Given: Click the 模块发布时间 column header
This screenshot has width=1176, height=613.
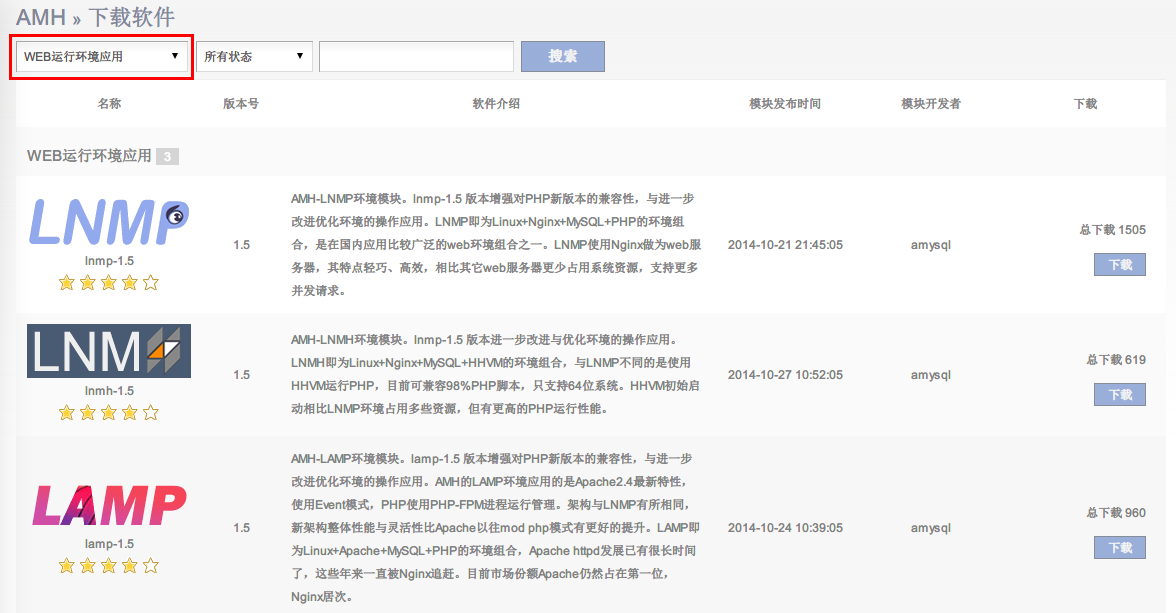Looking at the screenshot, I should (785, 104).
